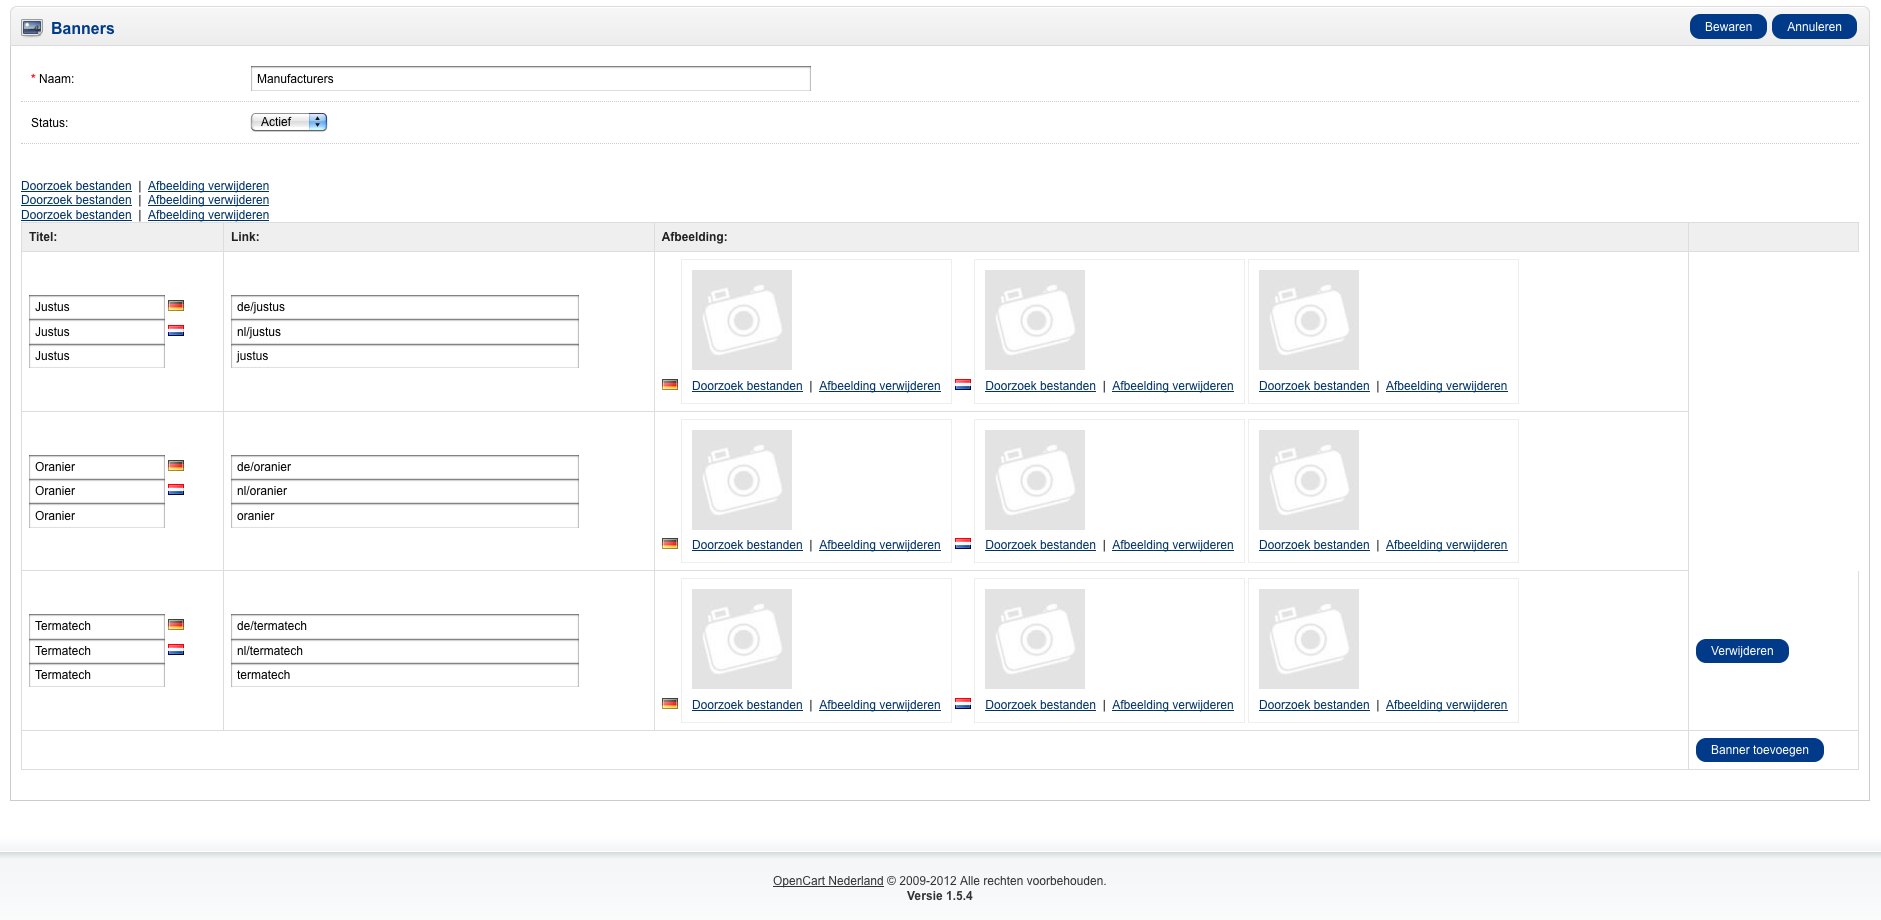Viewport: 1881px width, 920px height.
Task: Click German flag next to Termatech images
Action: pyautogui.click(x=670, y=704)
